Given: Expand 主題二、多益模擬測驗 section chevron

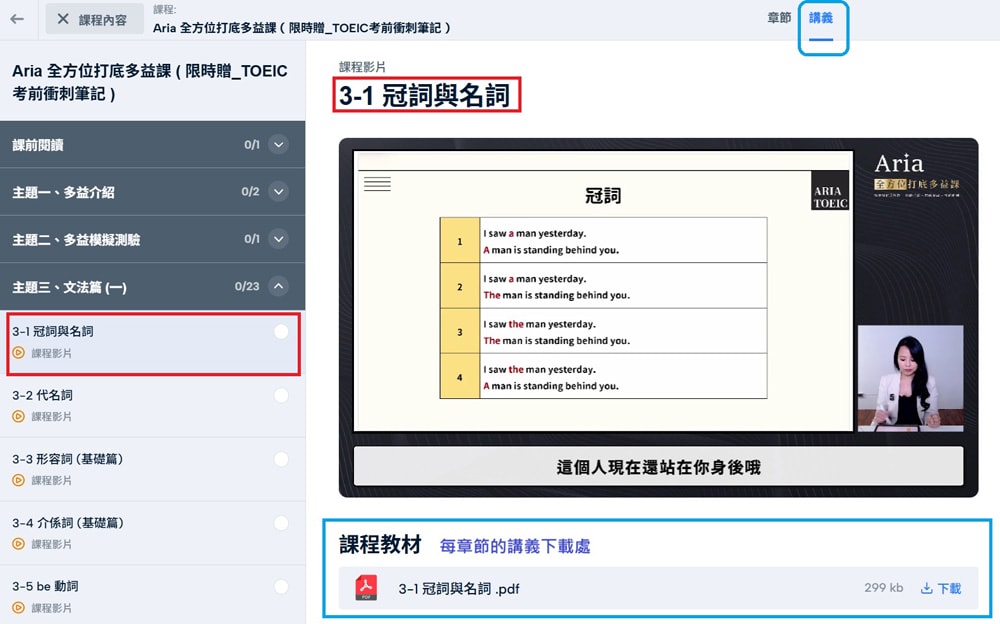Looking at the screenshot, I should pyautogui.click(x=279, y=239).
